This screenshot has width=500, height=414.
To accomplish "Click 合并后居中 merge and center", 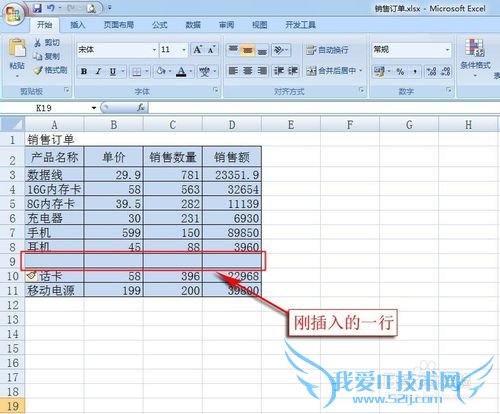I will pos(331,71).
